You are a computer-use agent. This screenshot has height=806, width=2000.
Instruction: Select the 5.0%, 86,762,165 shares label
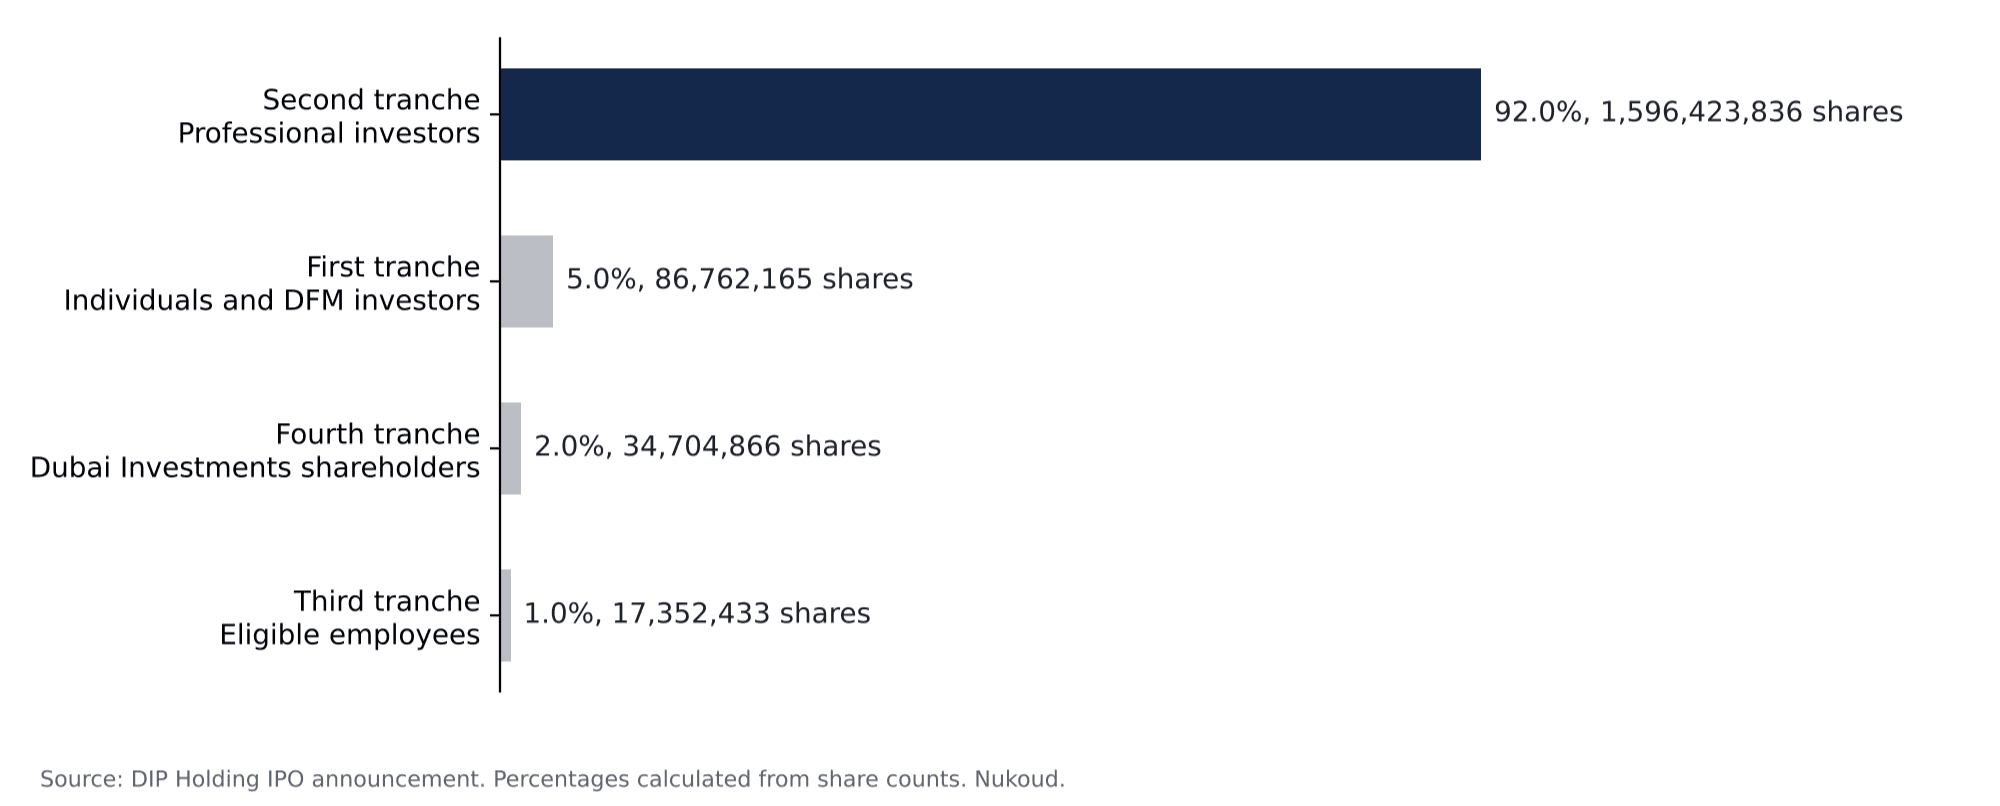pyautogui.click(x=740, y=279)
